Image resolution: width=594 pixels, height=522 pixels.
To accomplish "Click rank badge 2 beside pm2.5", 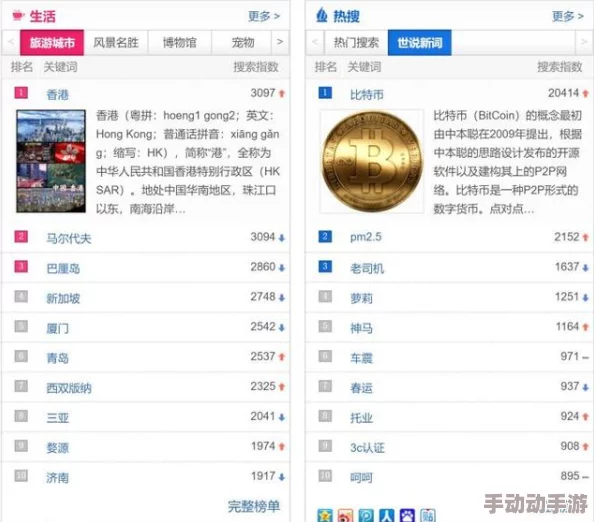I will pyautogui.click(x=325, y=237).
